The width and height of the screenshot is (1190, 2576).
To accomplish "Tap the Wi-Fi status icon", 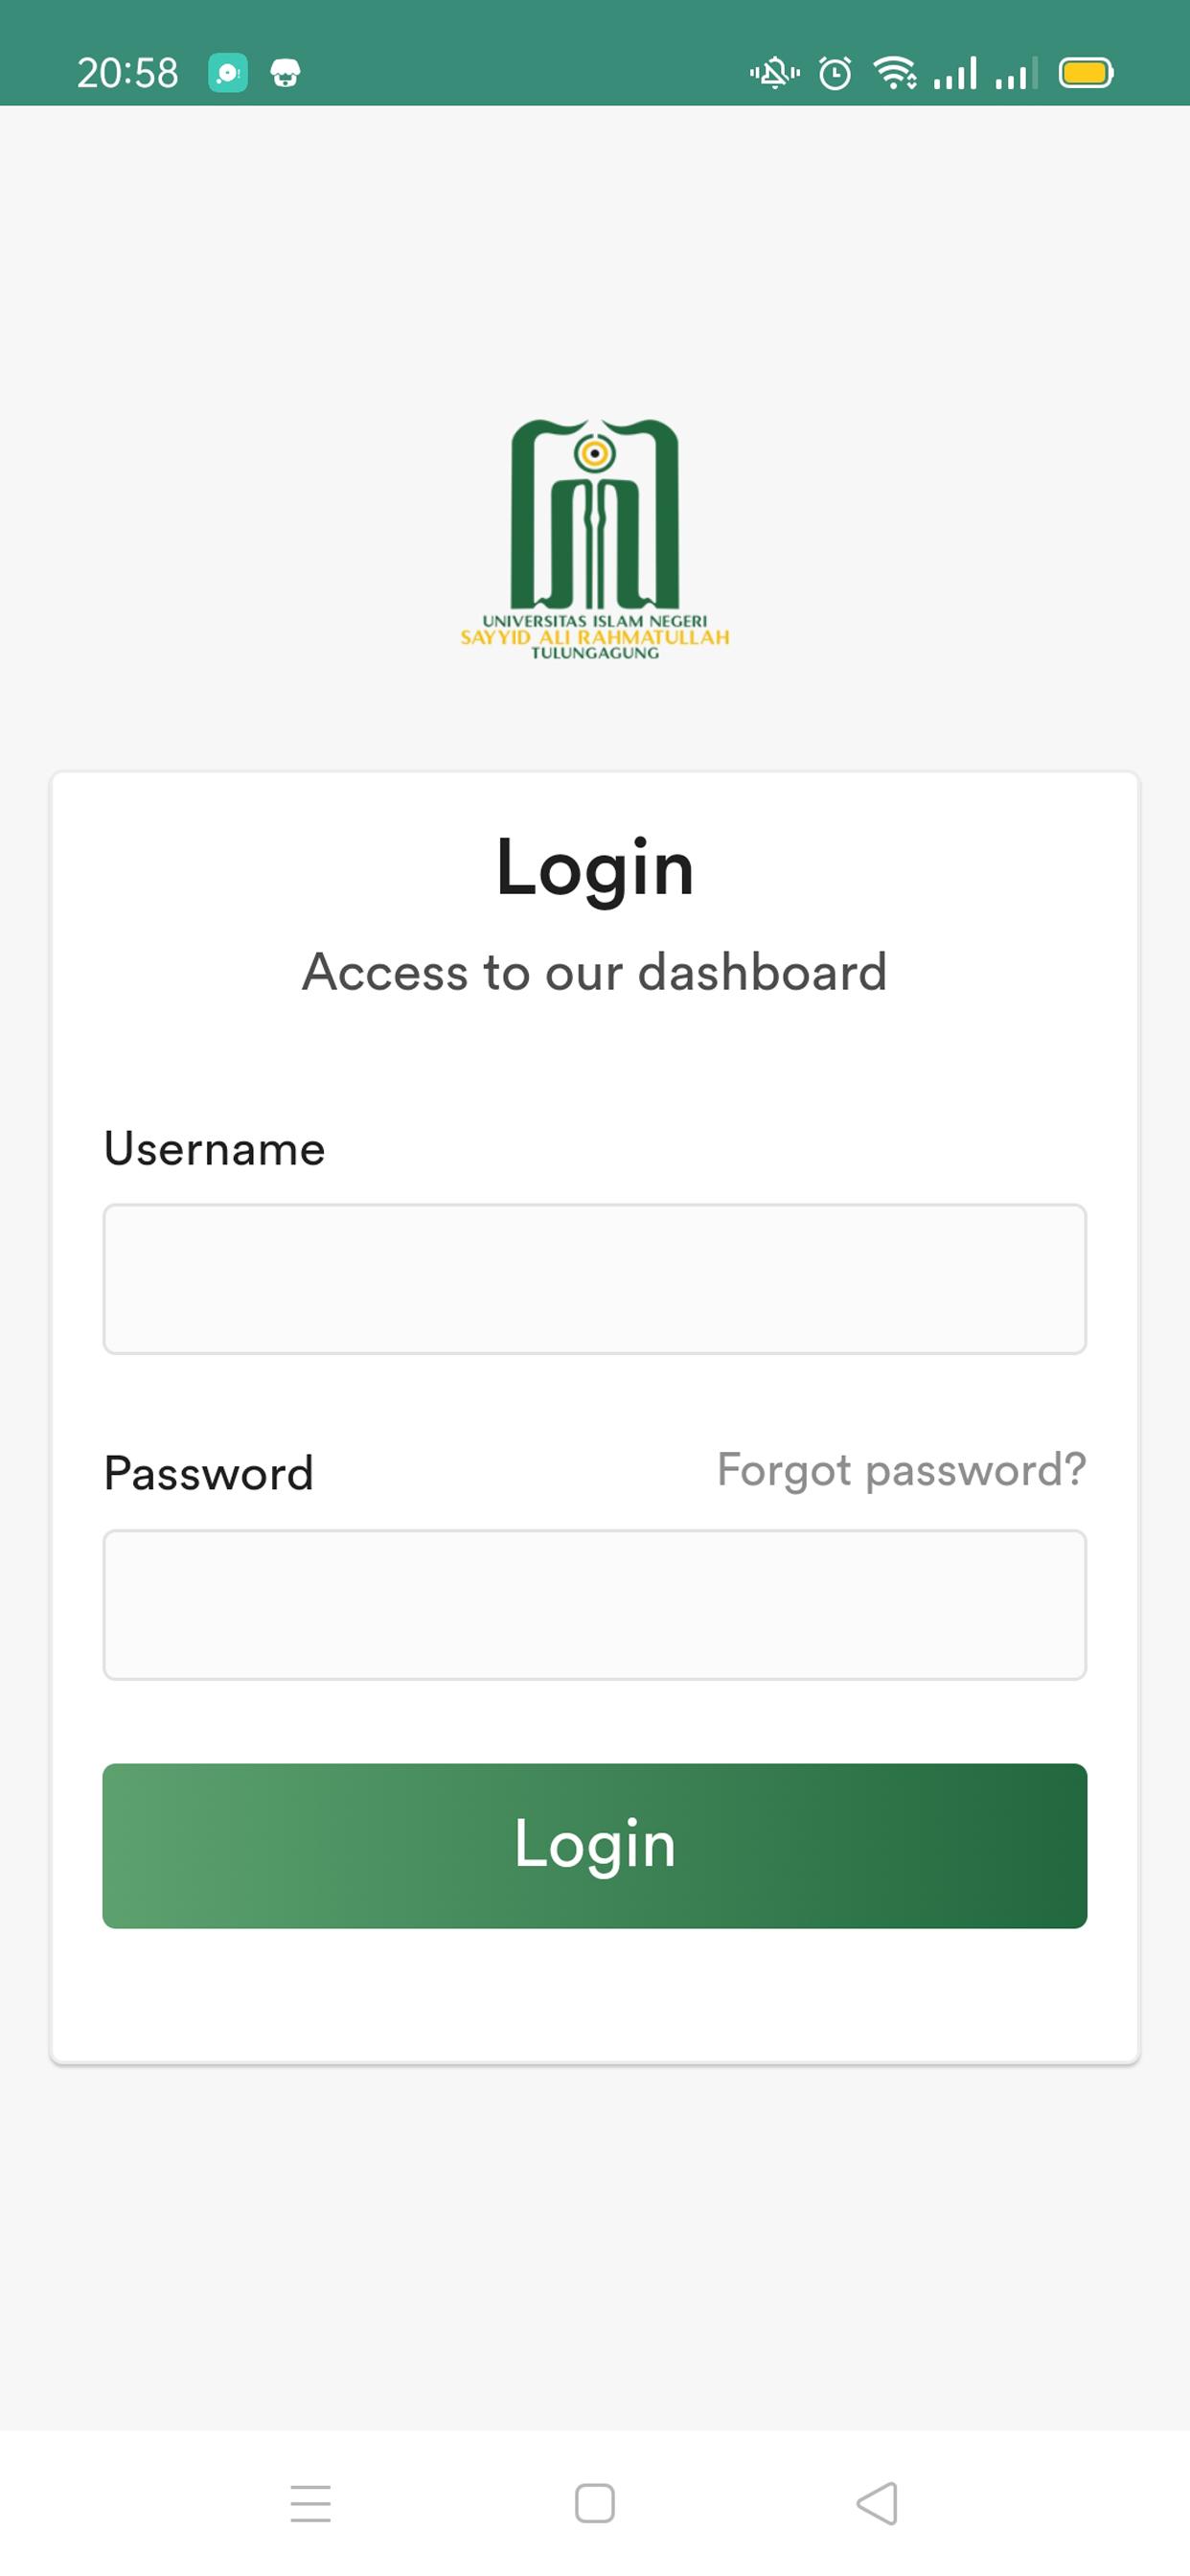I will (895, 73).
